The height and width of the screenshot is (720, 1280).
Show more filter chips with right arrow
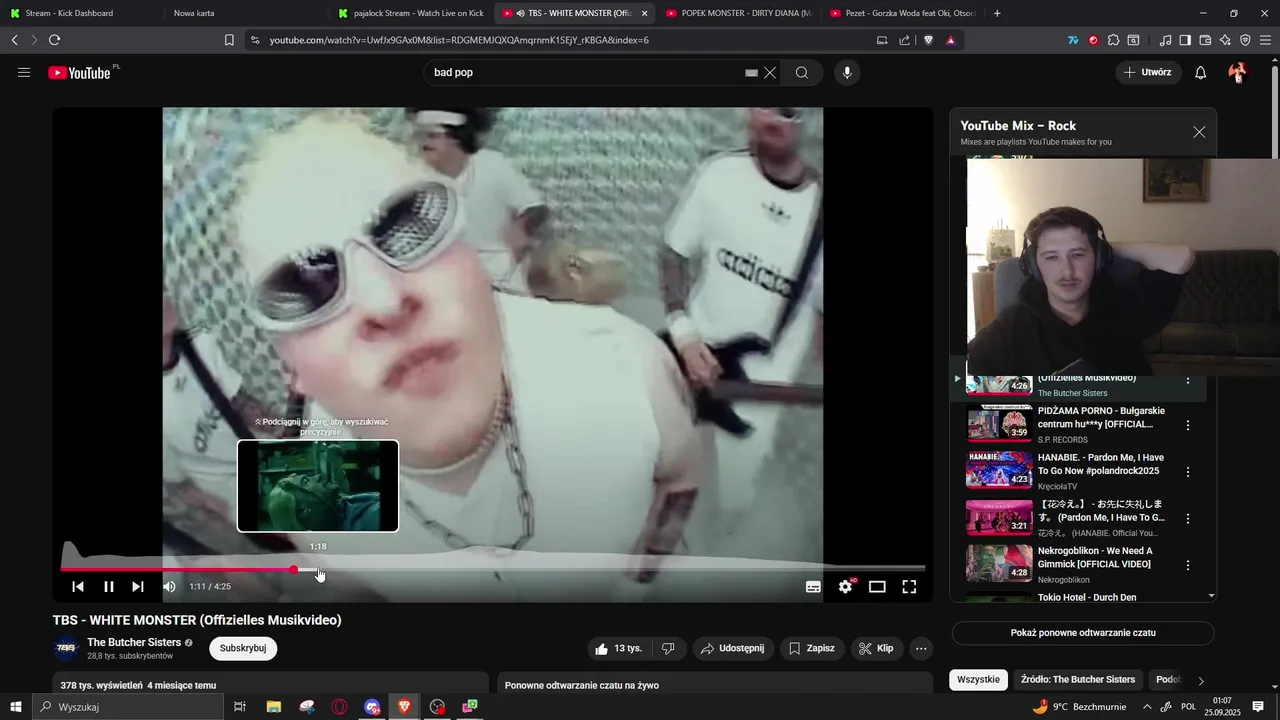pos(1201,680)
